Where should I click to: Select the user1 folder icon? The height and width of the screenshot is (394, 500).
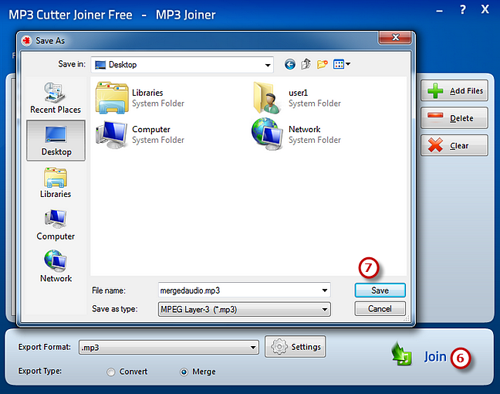[267, 98]
